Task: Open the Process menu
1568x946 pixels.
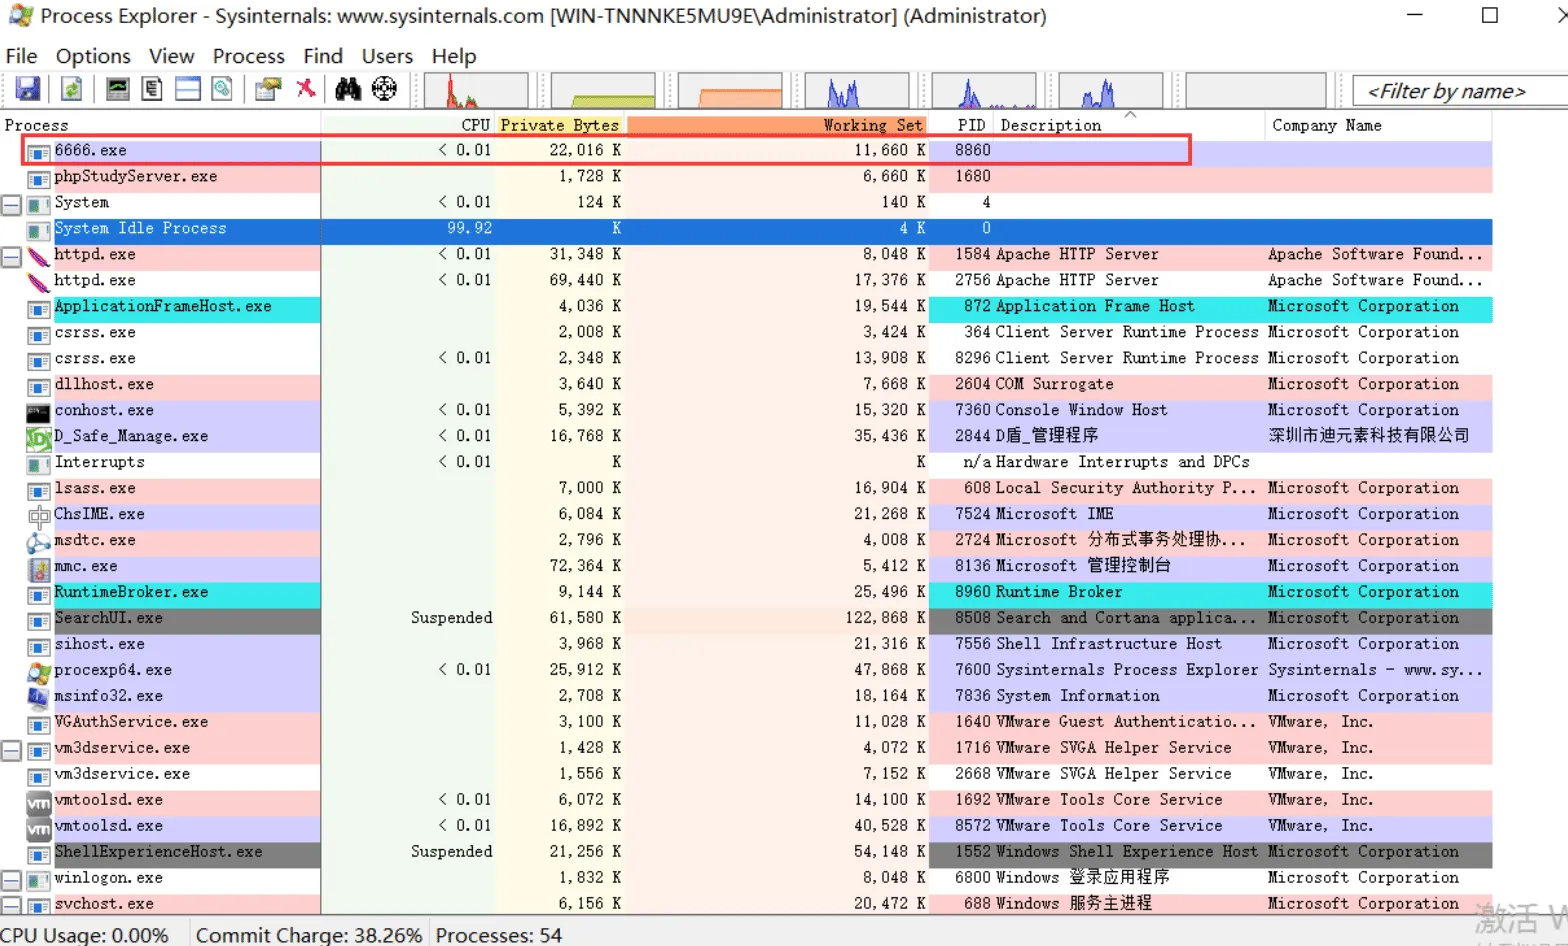Action: pyautogui.click(x=249, y=56)
